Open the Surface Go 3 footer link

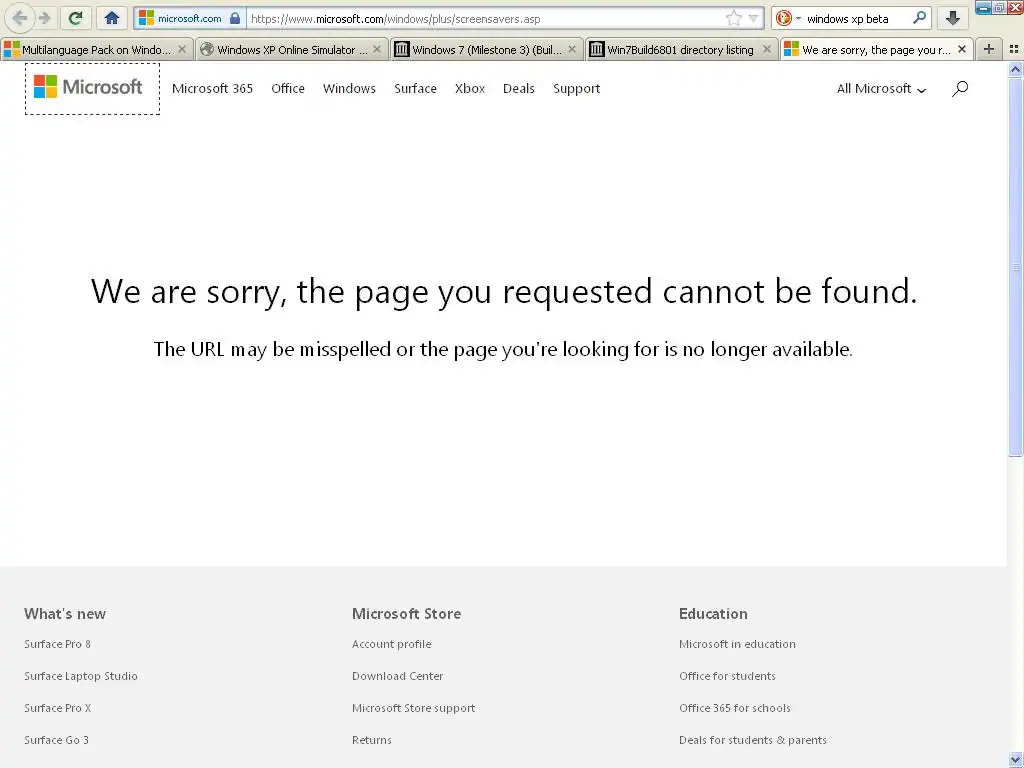pos(56,740)
